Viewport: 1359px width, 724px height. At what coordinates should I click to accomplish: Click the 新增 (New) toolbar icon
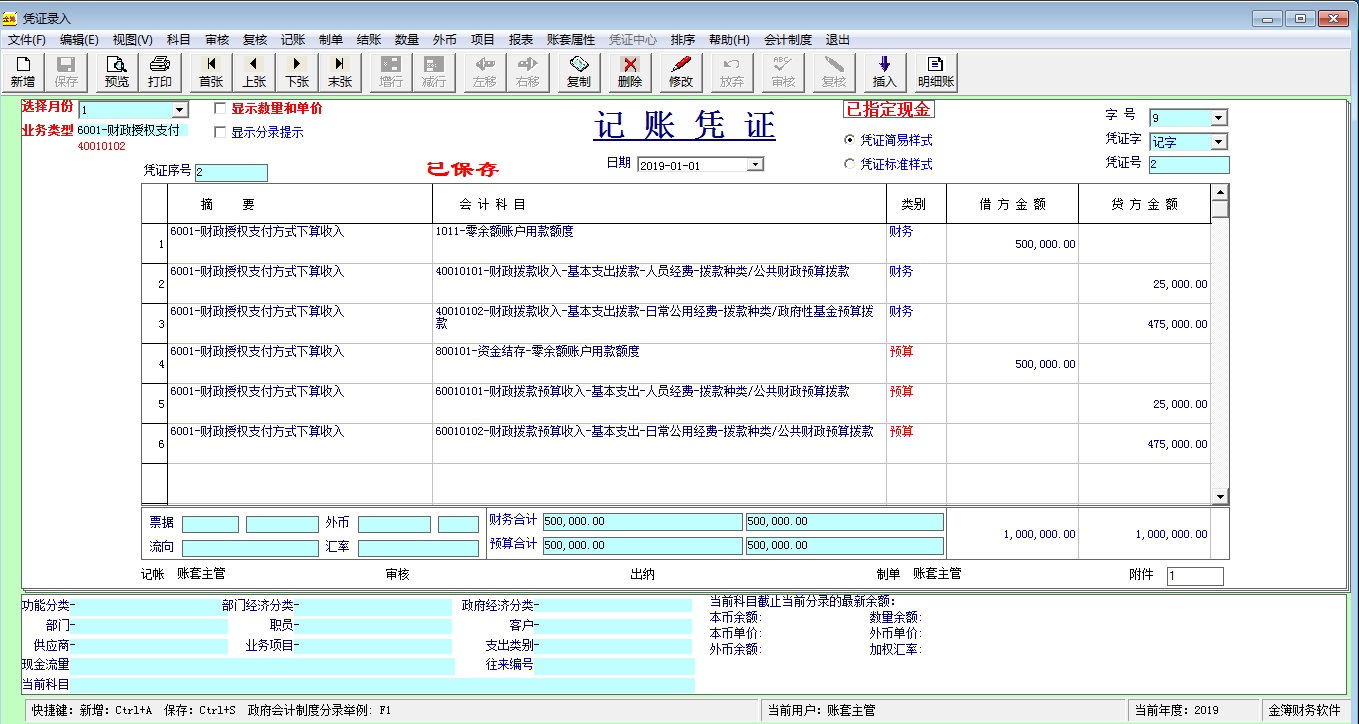(x=23, y=72)
